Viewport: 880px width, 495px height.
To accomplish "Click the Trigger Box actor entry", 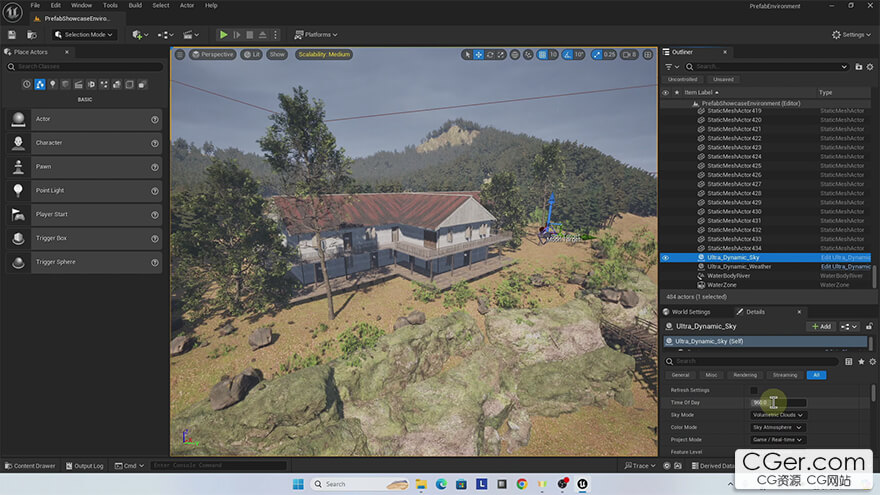I will [85, 239].
